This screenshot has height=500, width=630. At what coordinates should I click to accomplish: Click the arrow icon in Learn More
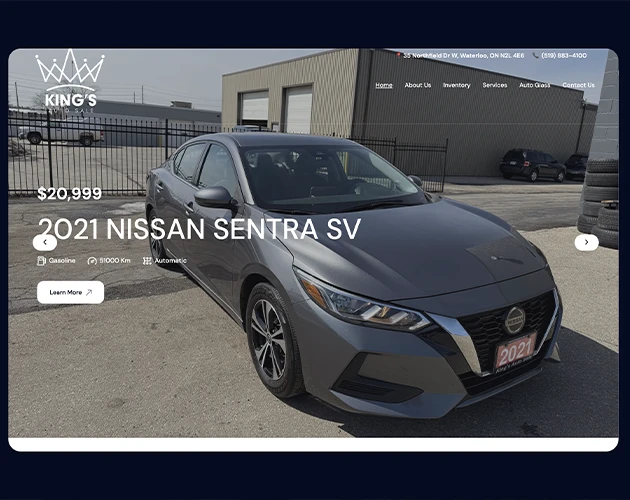(x=89, y=292)
